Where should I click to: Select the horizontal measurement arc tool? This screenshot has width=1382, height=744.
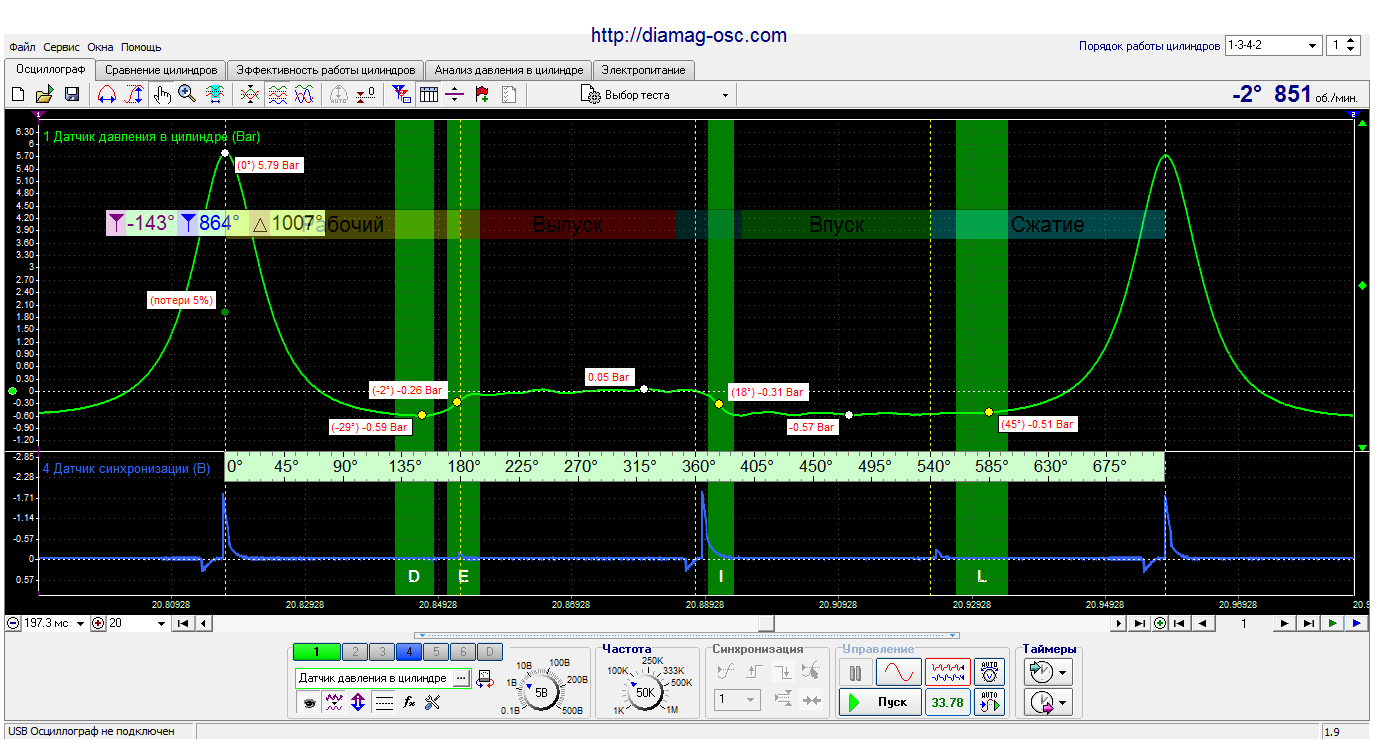[x=106, y=95]
